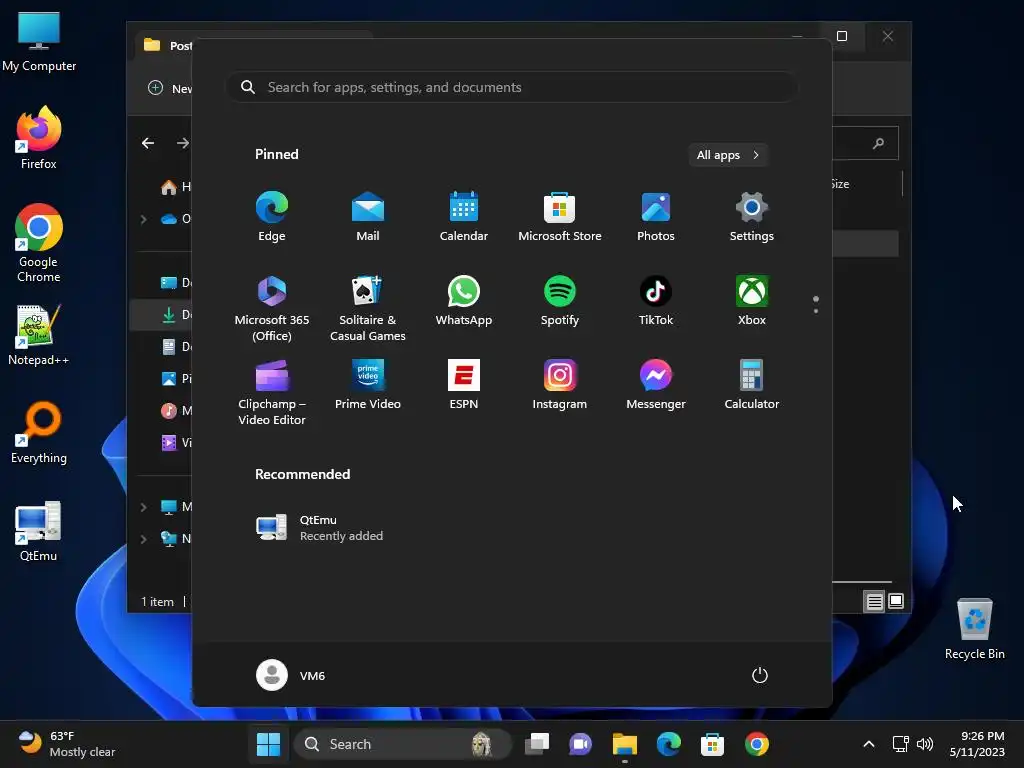Screen dimensions: 1024x768
Task: Open WhatsApp
Action: point(464,300)
